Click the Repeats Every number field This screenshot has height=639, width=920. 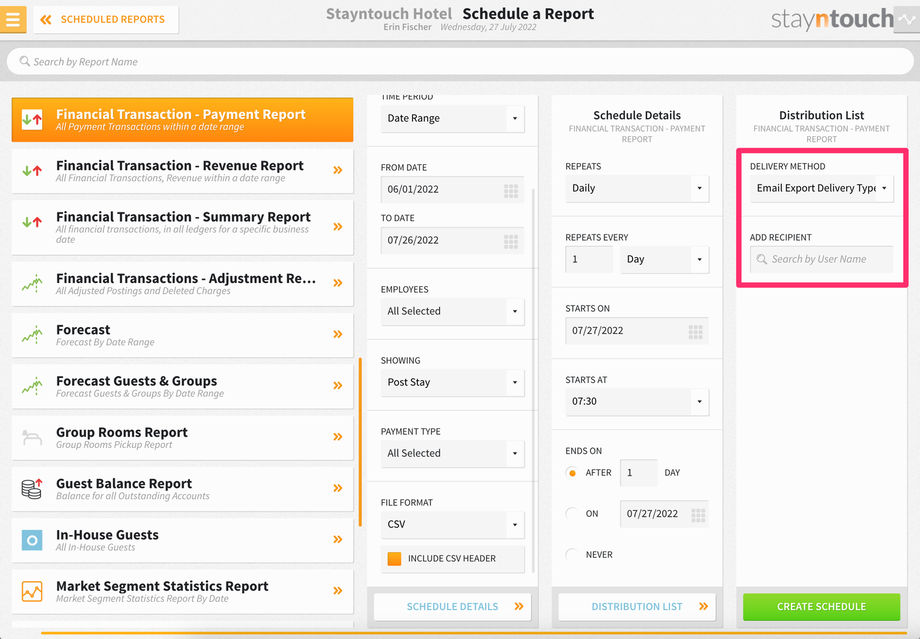click(589, 259)
